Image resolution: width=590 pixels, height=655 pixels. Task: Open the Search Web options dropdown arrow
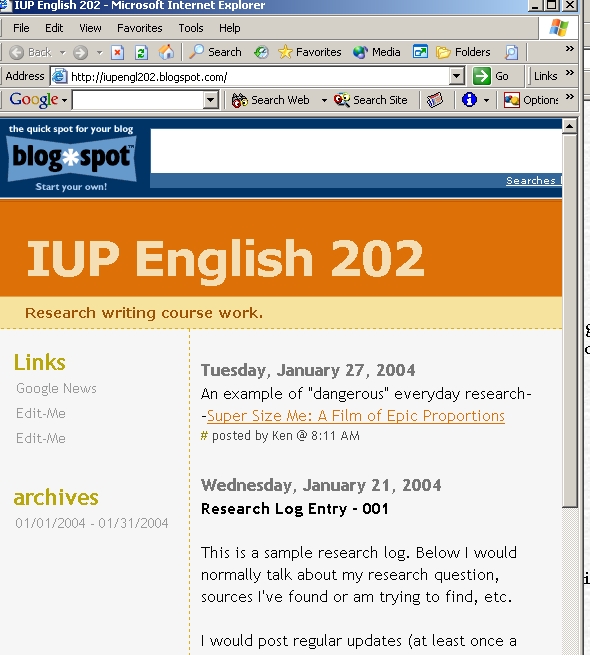tap(324, 100)
